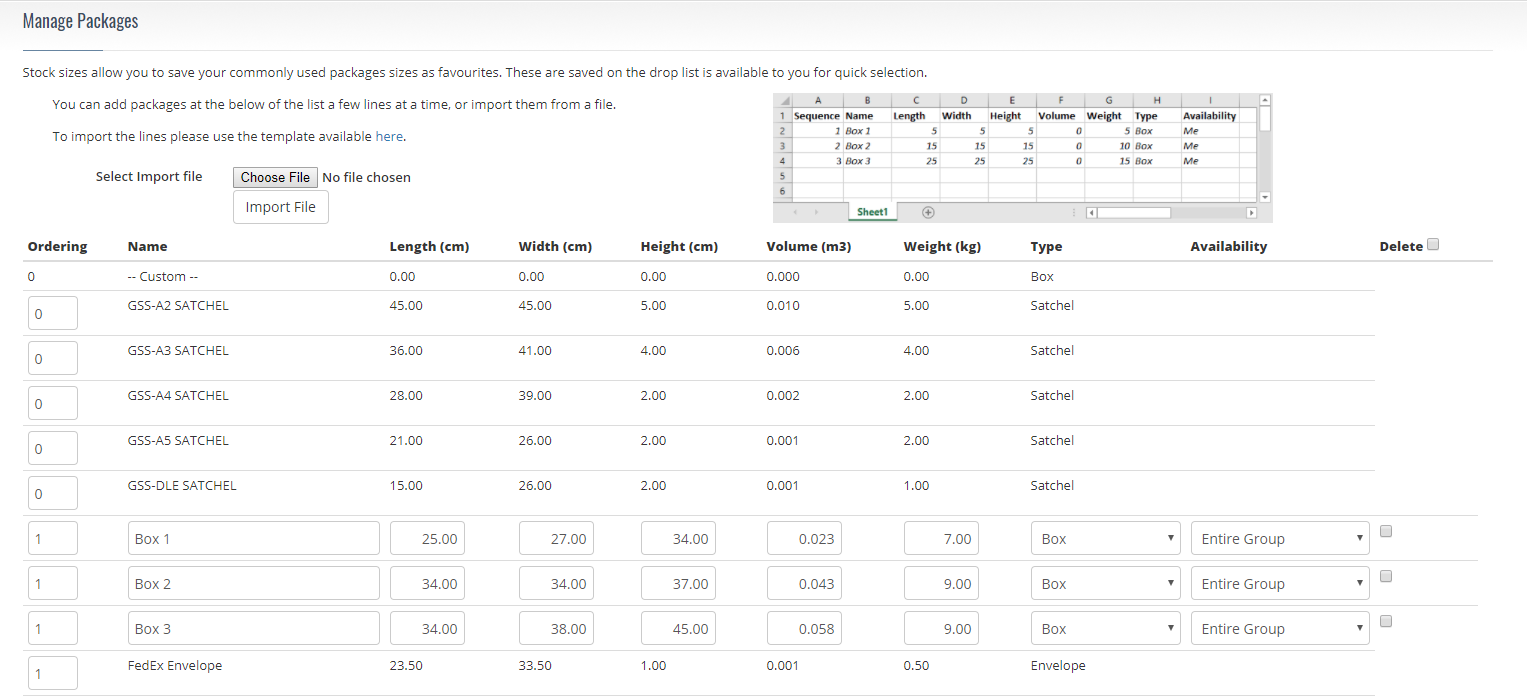Screen dimensions: 1527x698
Task: Click the Box 1 name field
Action: 254,538
